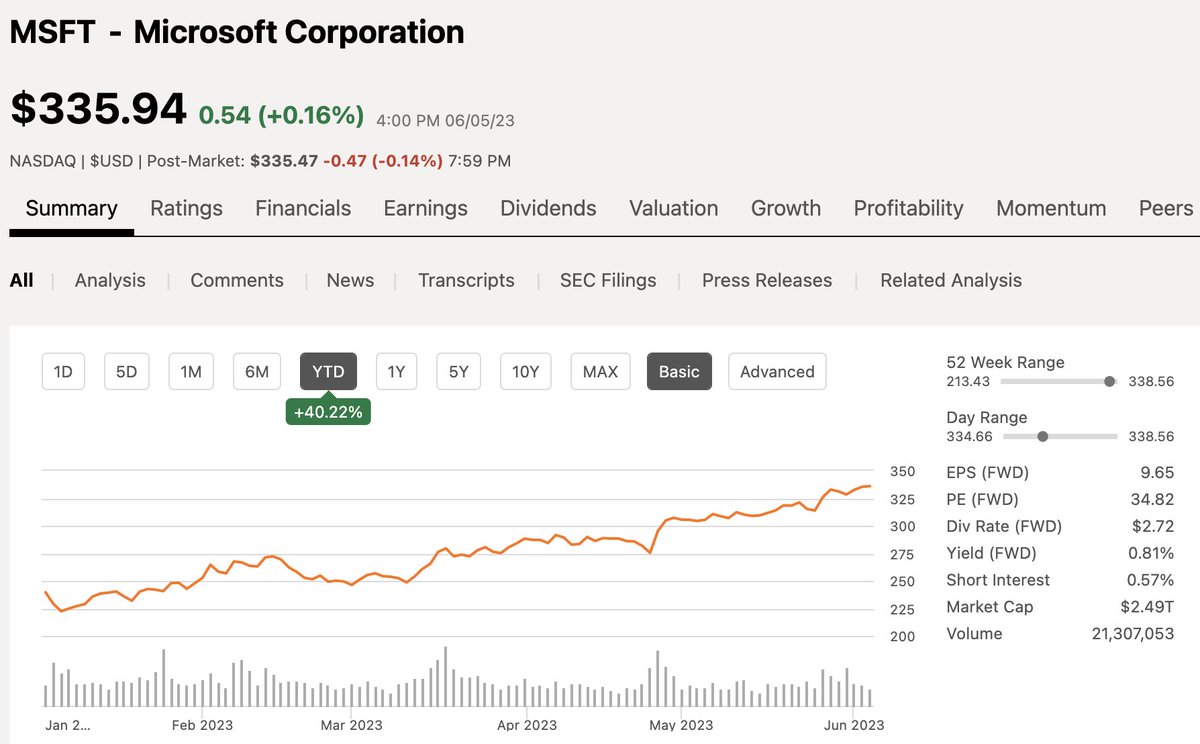Filter feed by News
The width and height of the screenshot is (1200, 744).
tap(350, 280)
